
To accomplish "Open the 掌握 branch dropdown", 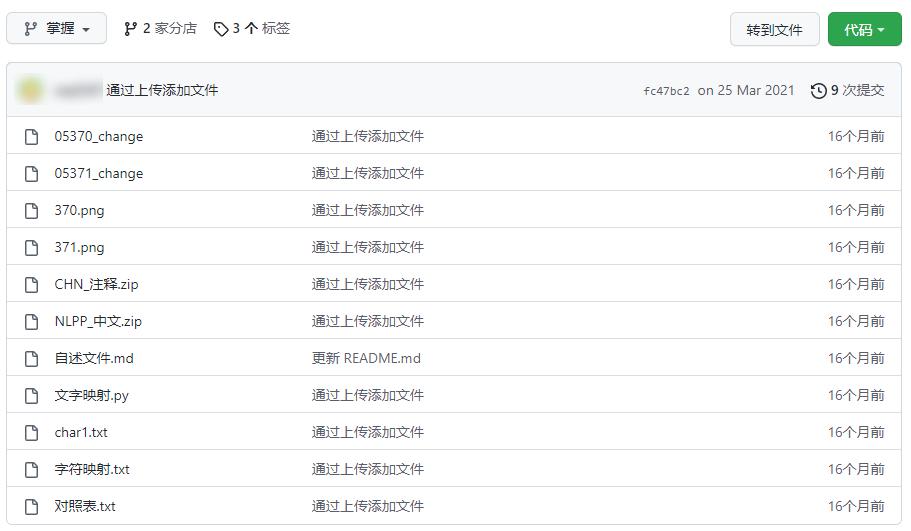I will pyautogui.click(x=56, y=29).
